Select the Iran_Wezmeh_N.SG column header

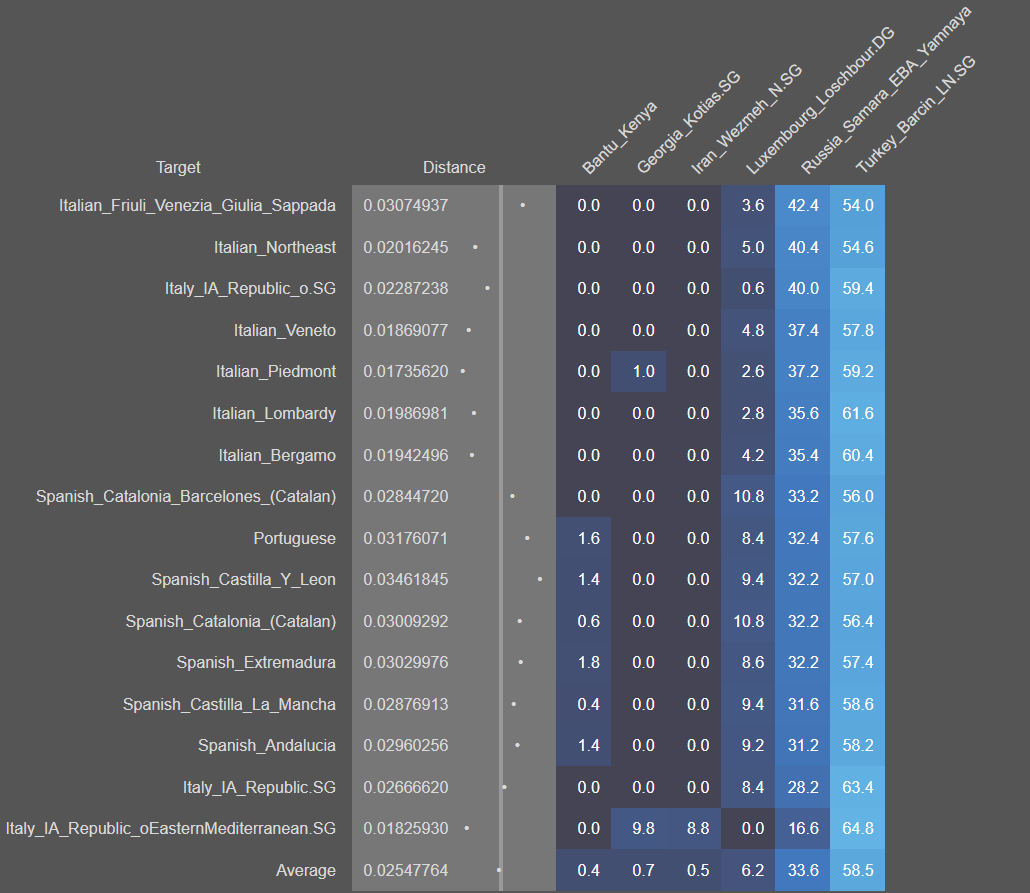746,119
